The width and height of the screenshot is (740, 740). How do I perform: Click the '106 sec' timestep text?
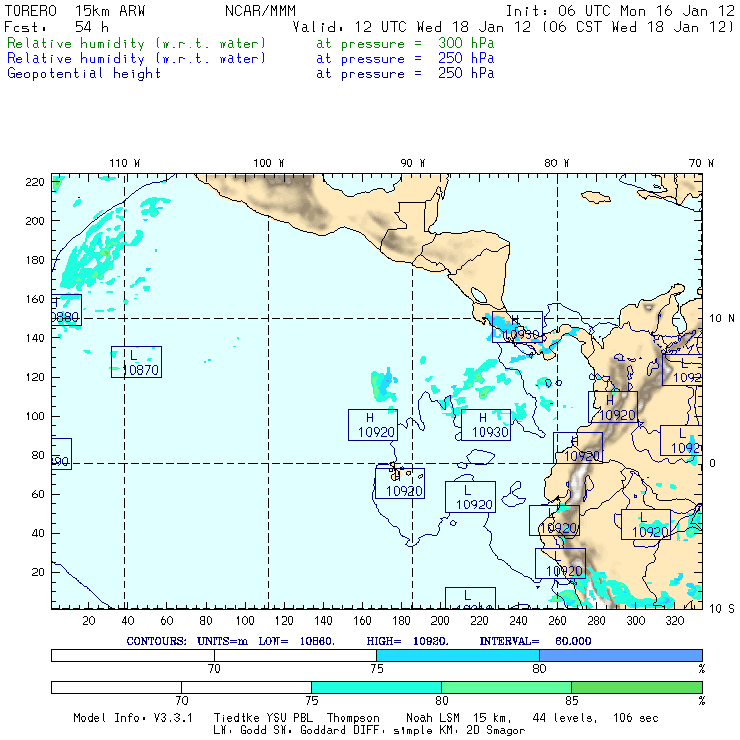[x=635, y=718]
